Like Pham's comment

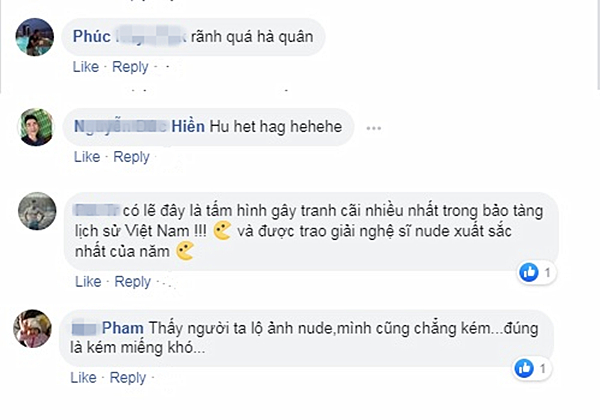(x=86, y=378)
